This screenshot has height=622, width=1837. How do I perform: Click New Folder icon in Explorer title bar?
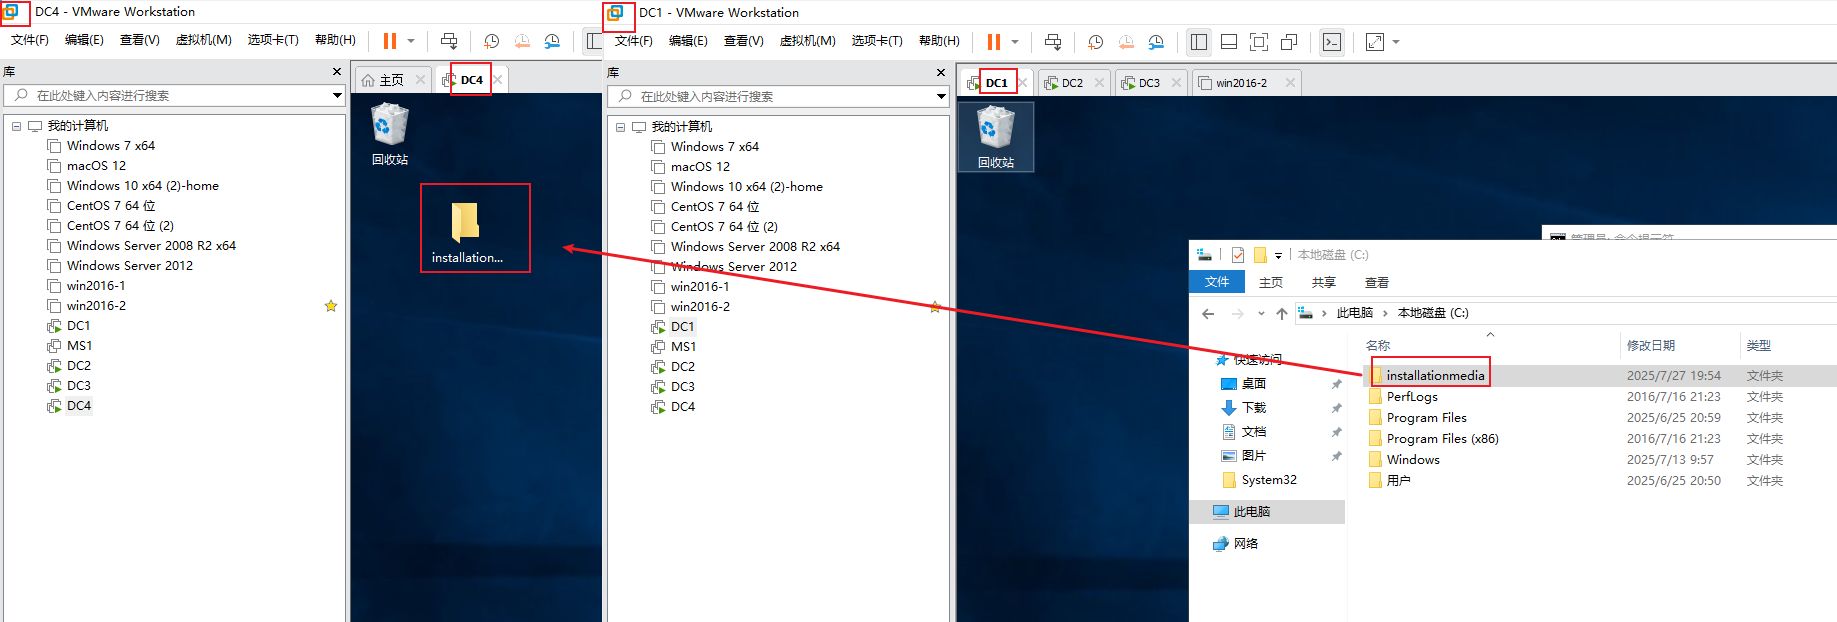1260,255
